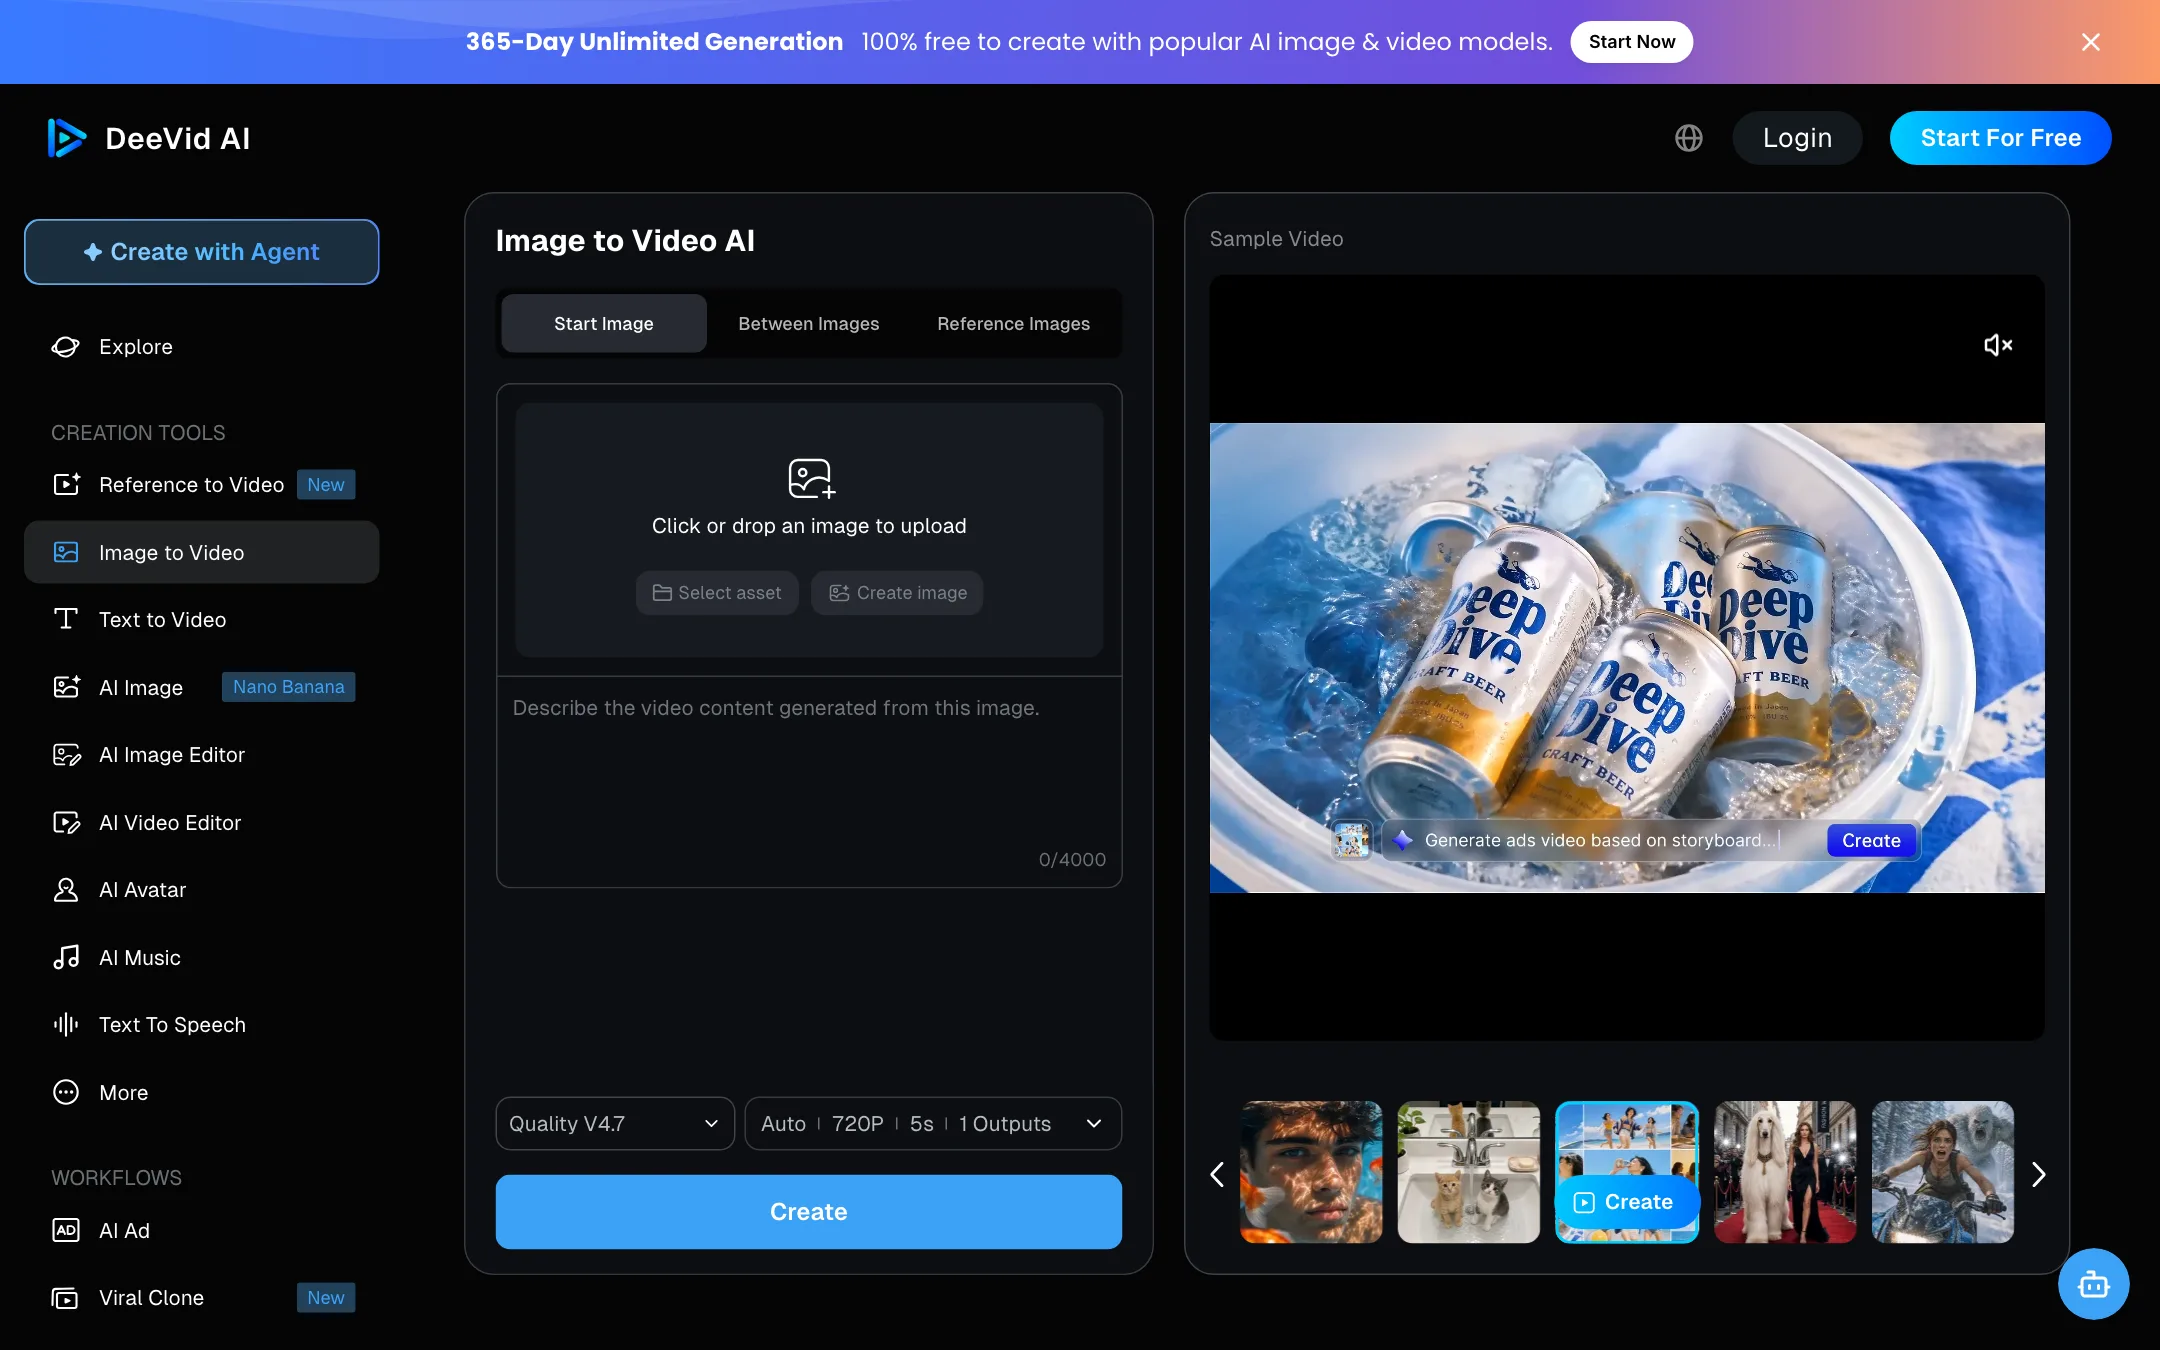Screen dimensions: 2160x1350
Task: Open the Auto 720P 5s outputs dropdown
Action: tap(933, 1124)
